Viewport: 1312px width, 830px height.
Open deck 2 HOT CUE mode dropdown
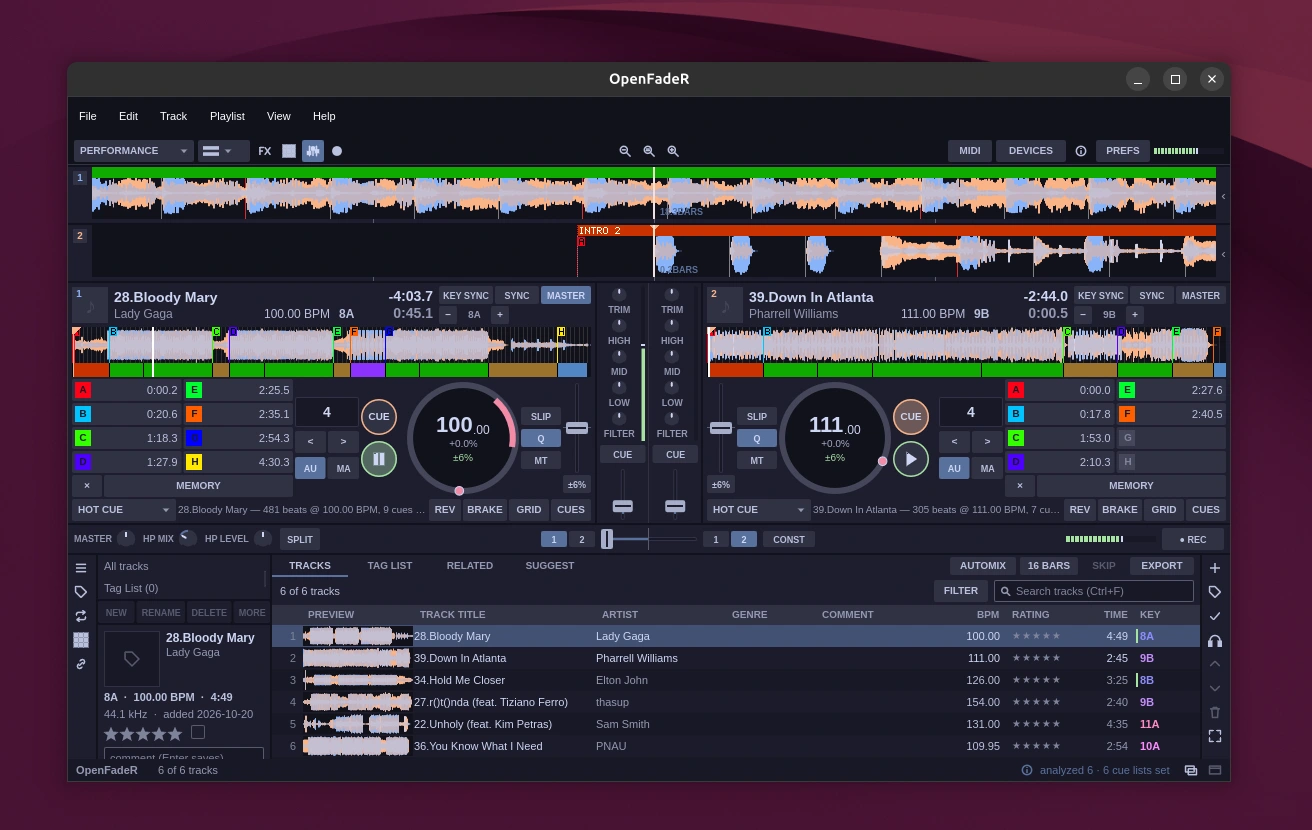[x=759, y=510]
